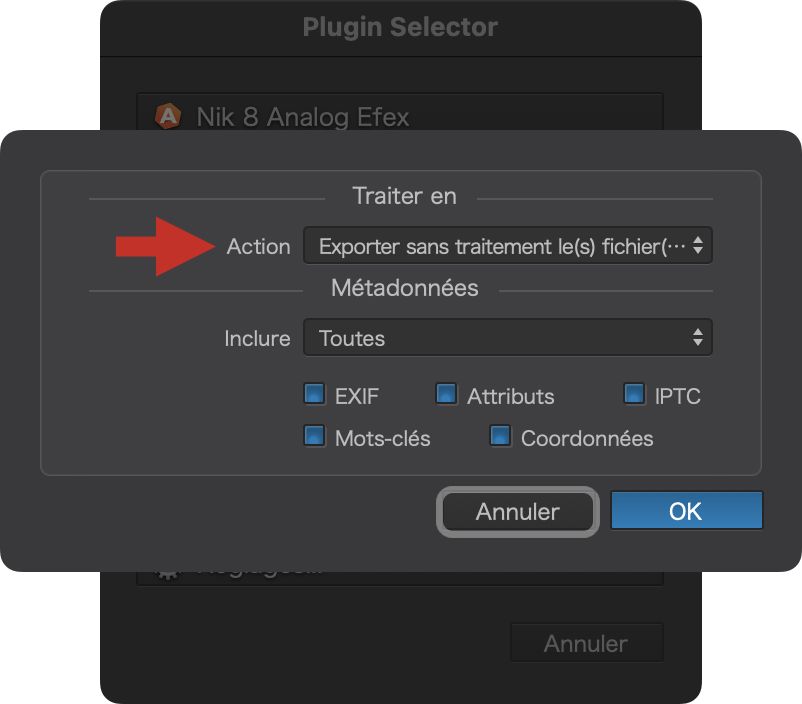Toggle the Coordonnées checkbox
Viewport: 802px width, 704px height.
(501, 436)
